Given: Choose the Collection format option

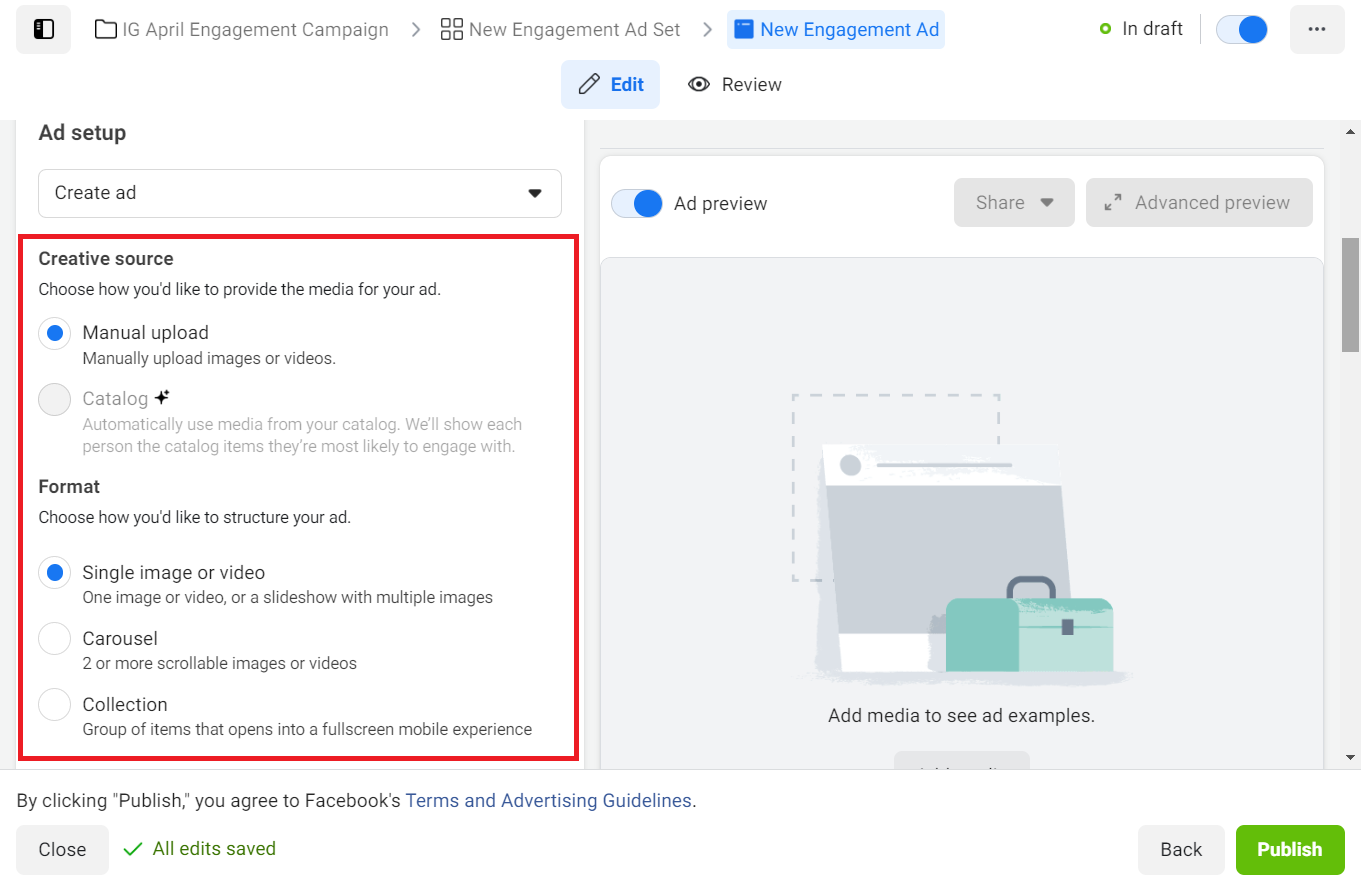Looking at the screenshot, I should (54, 704).
